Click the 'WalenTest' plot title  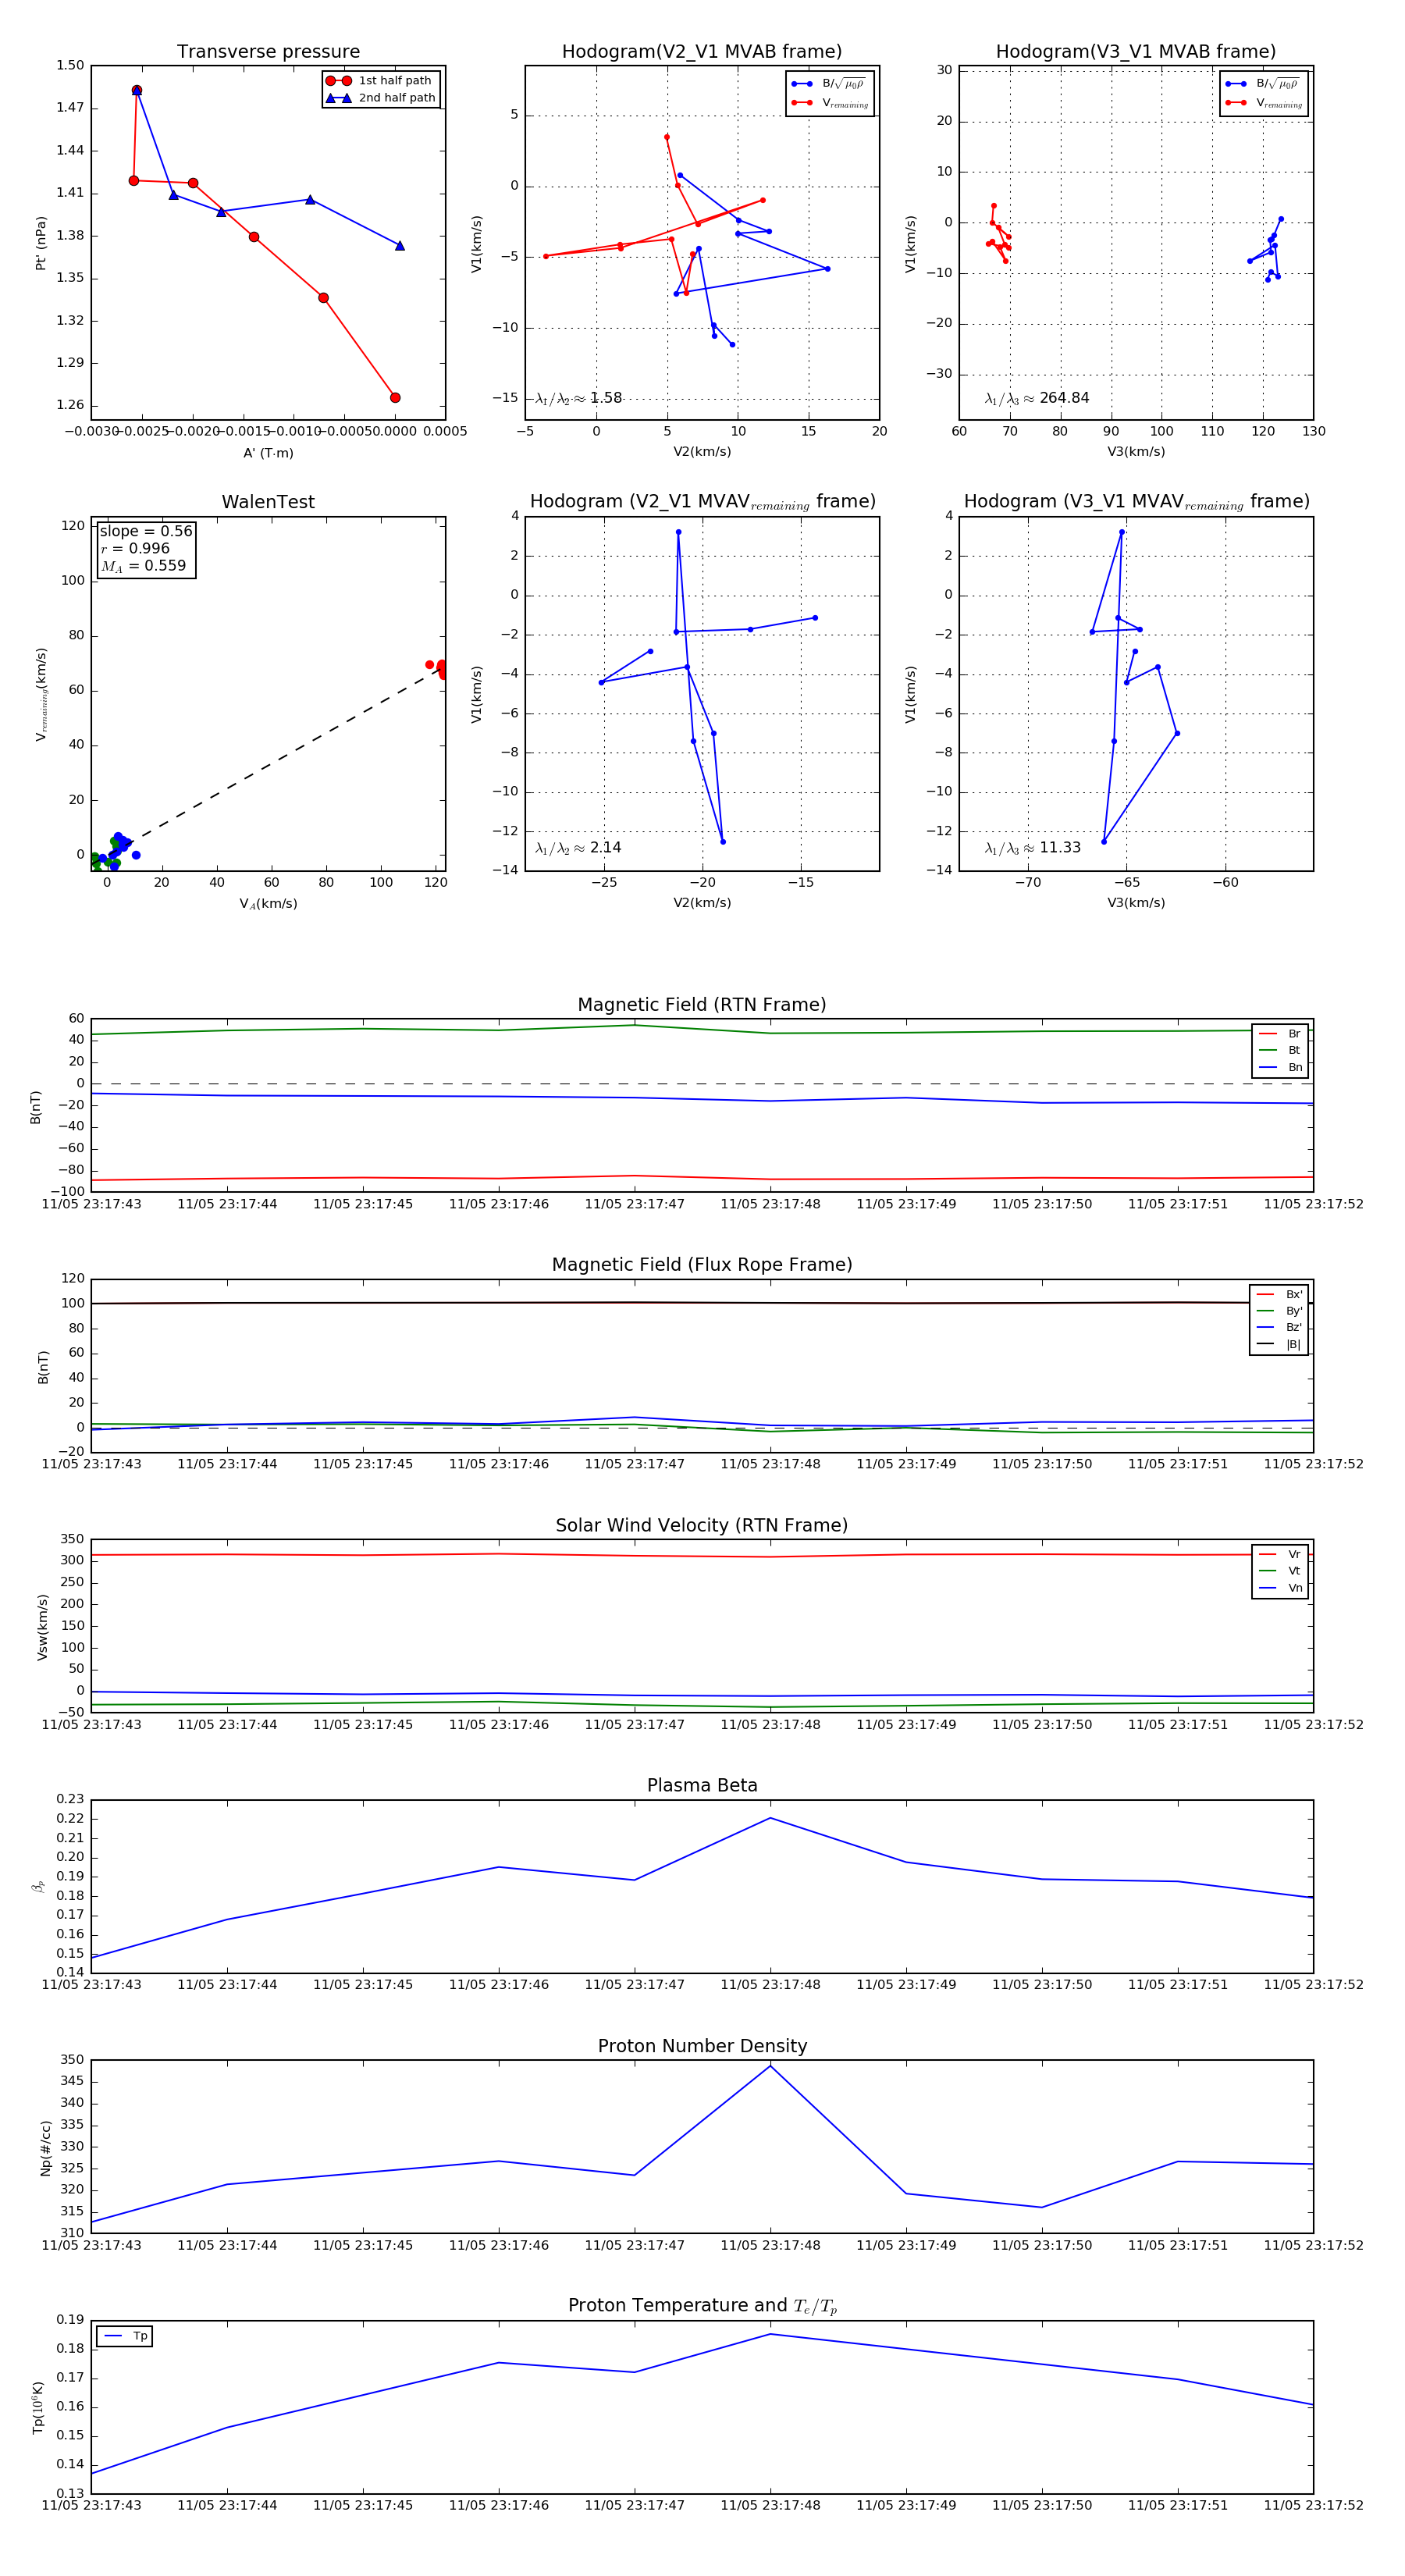268,502
